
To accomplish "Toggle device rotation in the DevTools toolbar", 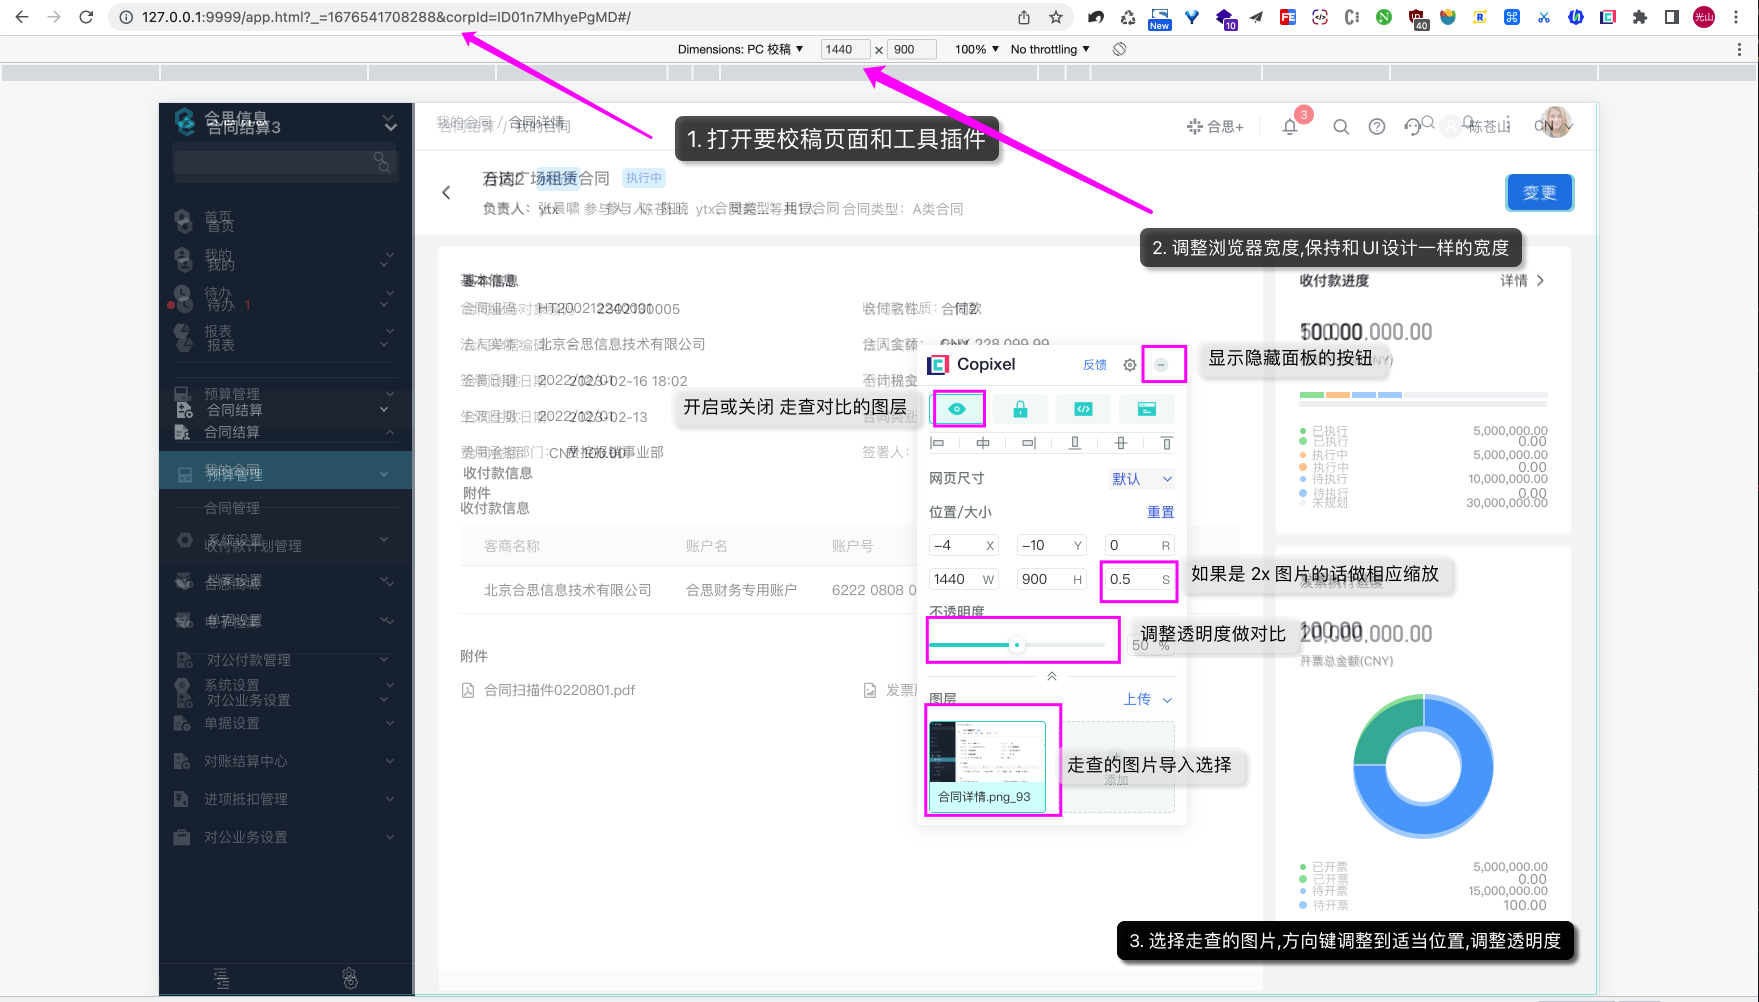I will [1119, 48].
